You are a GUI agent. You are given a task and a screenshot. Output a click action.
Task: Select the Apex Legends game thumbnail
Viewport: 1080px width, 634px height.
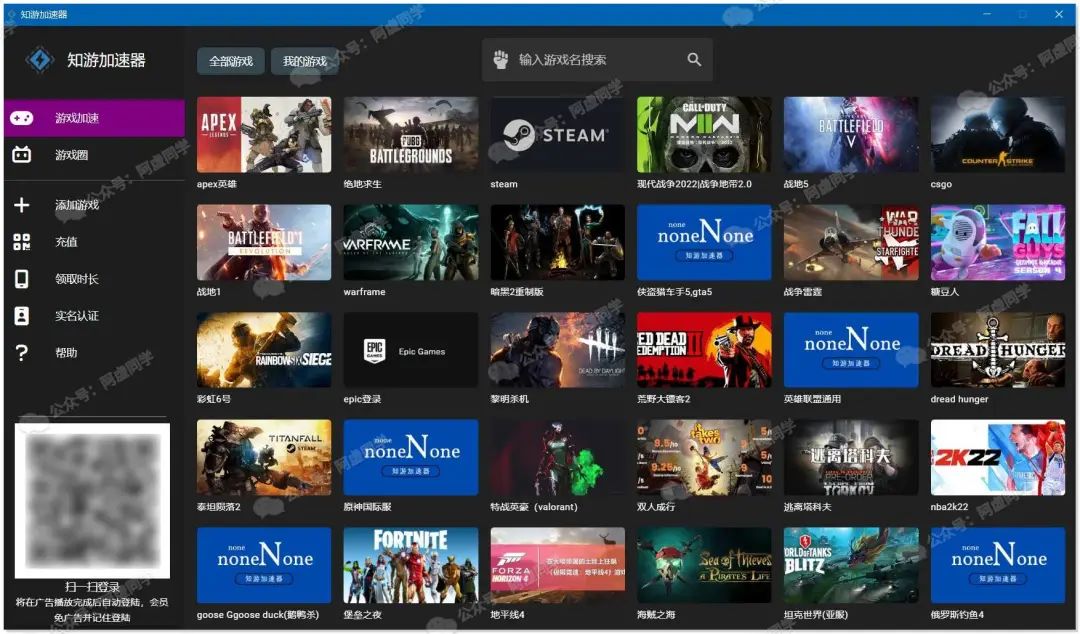264,134
